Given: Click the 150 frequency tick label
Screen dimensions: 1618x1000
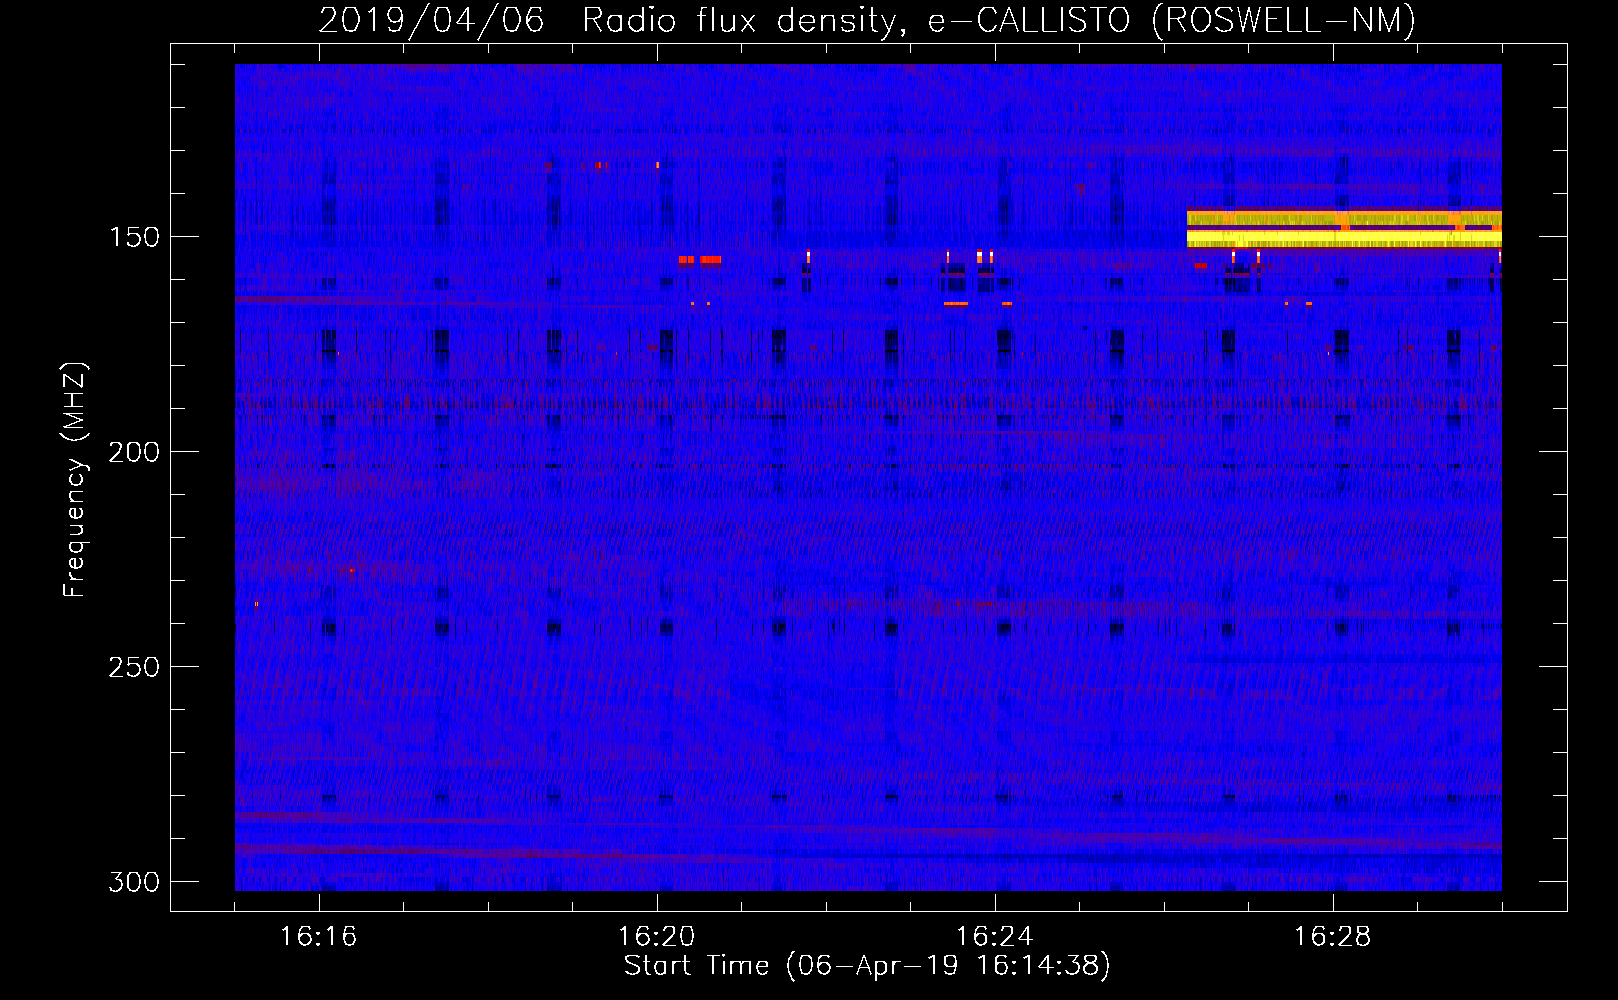Looking at the screenshot, I should point(134,237).
